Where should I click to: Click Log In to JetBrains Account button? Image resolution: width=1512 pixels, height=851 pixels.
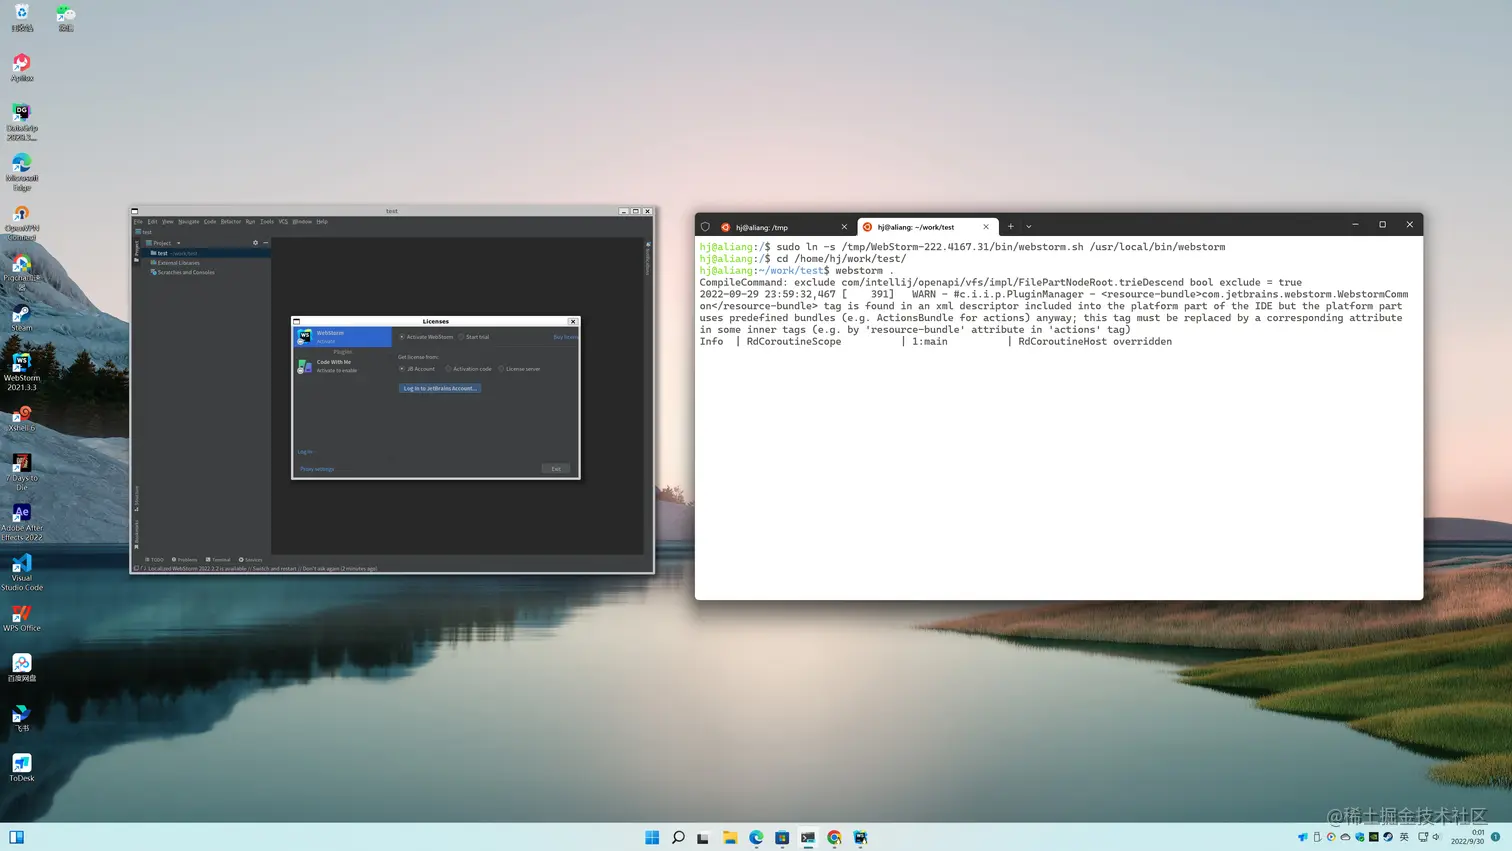440,388
